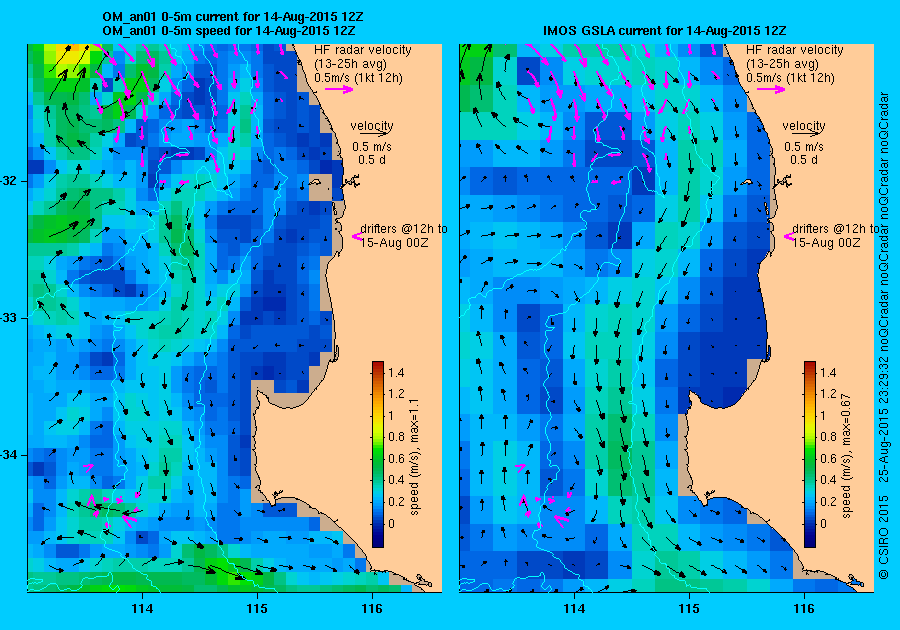Click "0.5 m/s" velocity scale text in IMOS GSLA map
This screenshot has width=900, height=630.
(804, 147)
